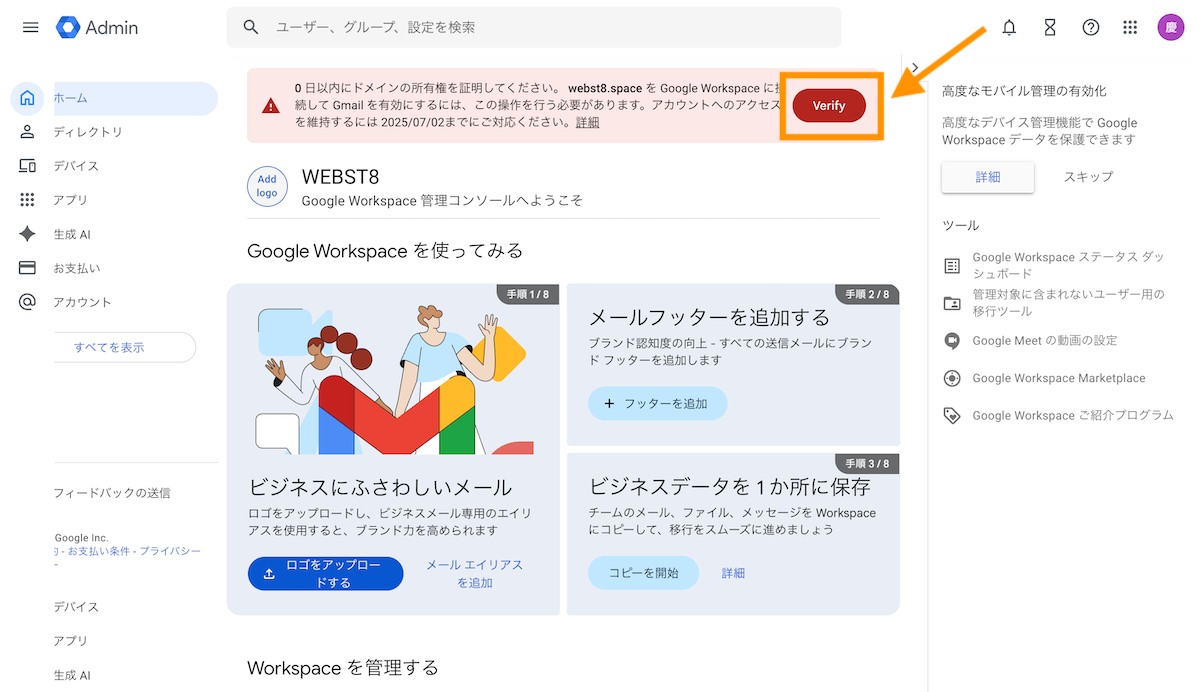Image resolution: width=1200 pixels, height=692 pixels.
Task: Click the ロゴをアップロードする button
Action: click(x=326, y=574)
